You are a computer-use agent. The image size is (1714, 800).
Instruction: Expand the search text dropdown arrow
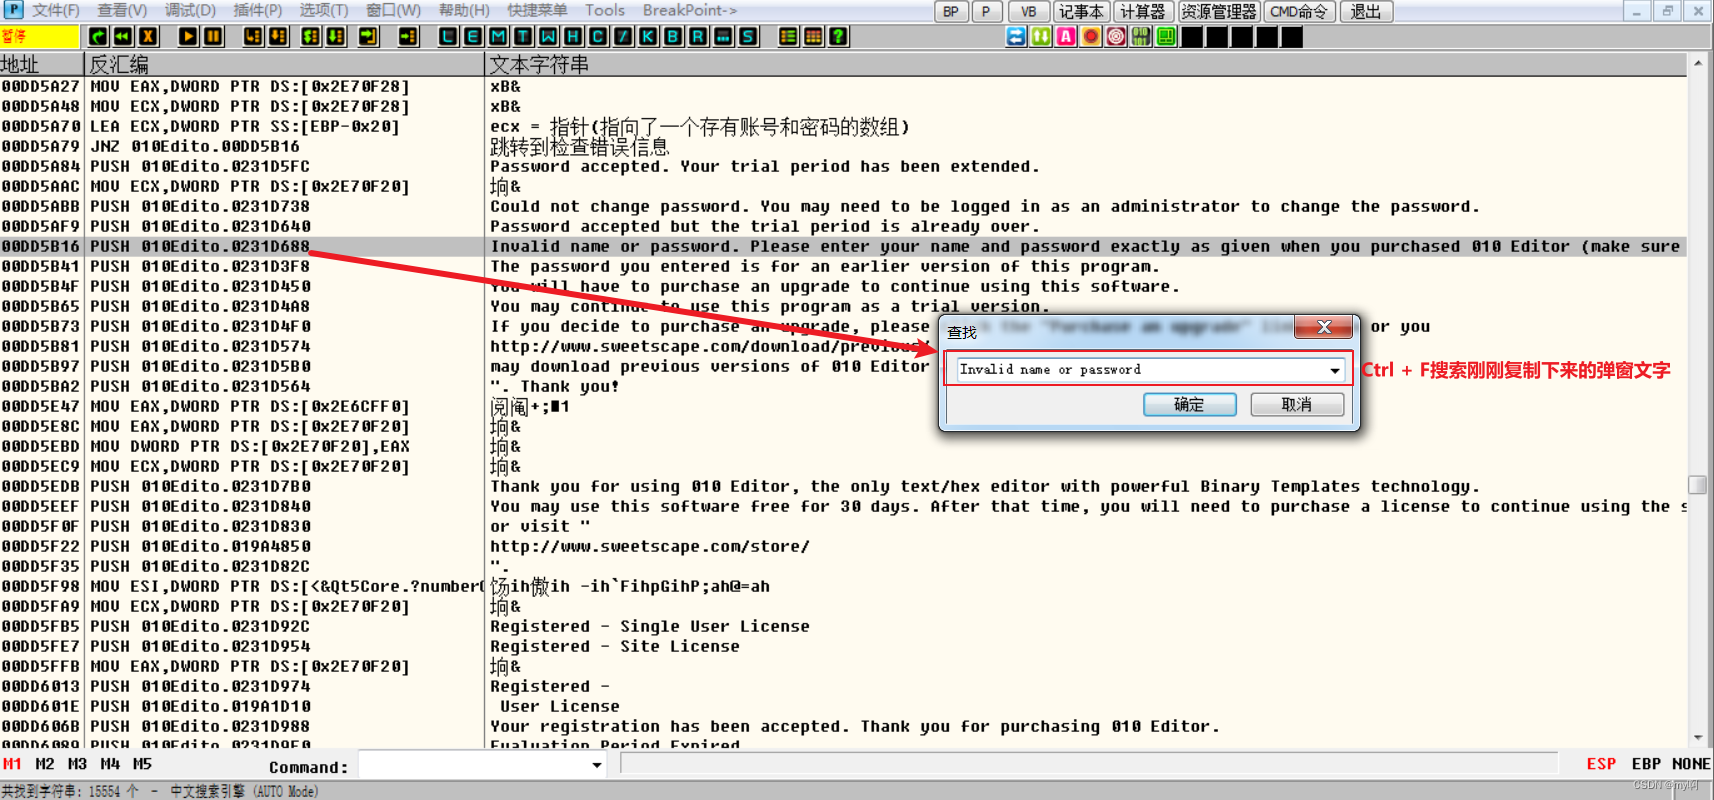(1335, 370)
